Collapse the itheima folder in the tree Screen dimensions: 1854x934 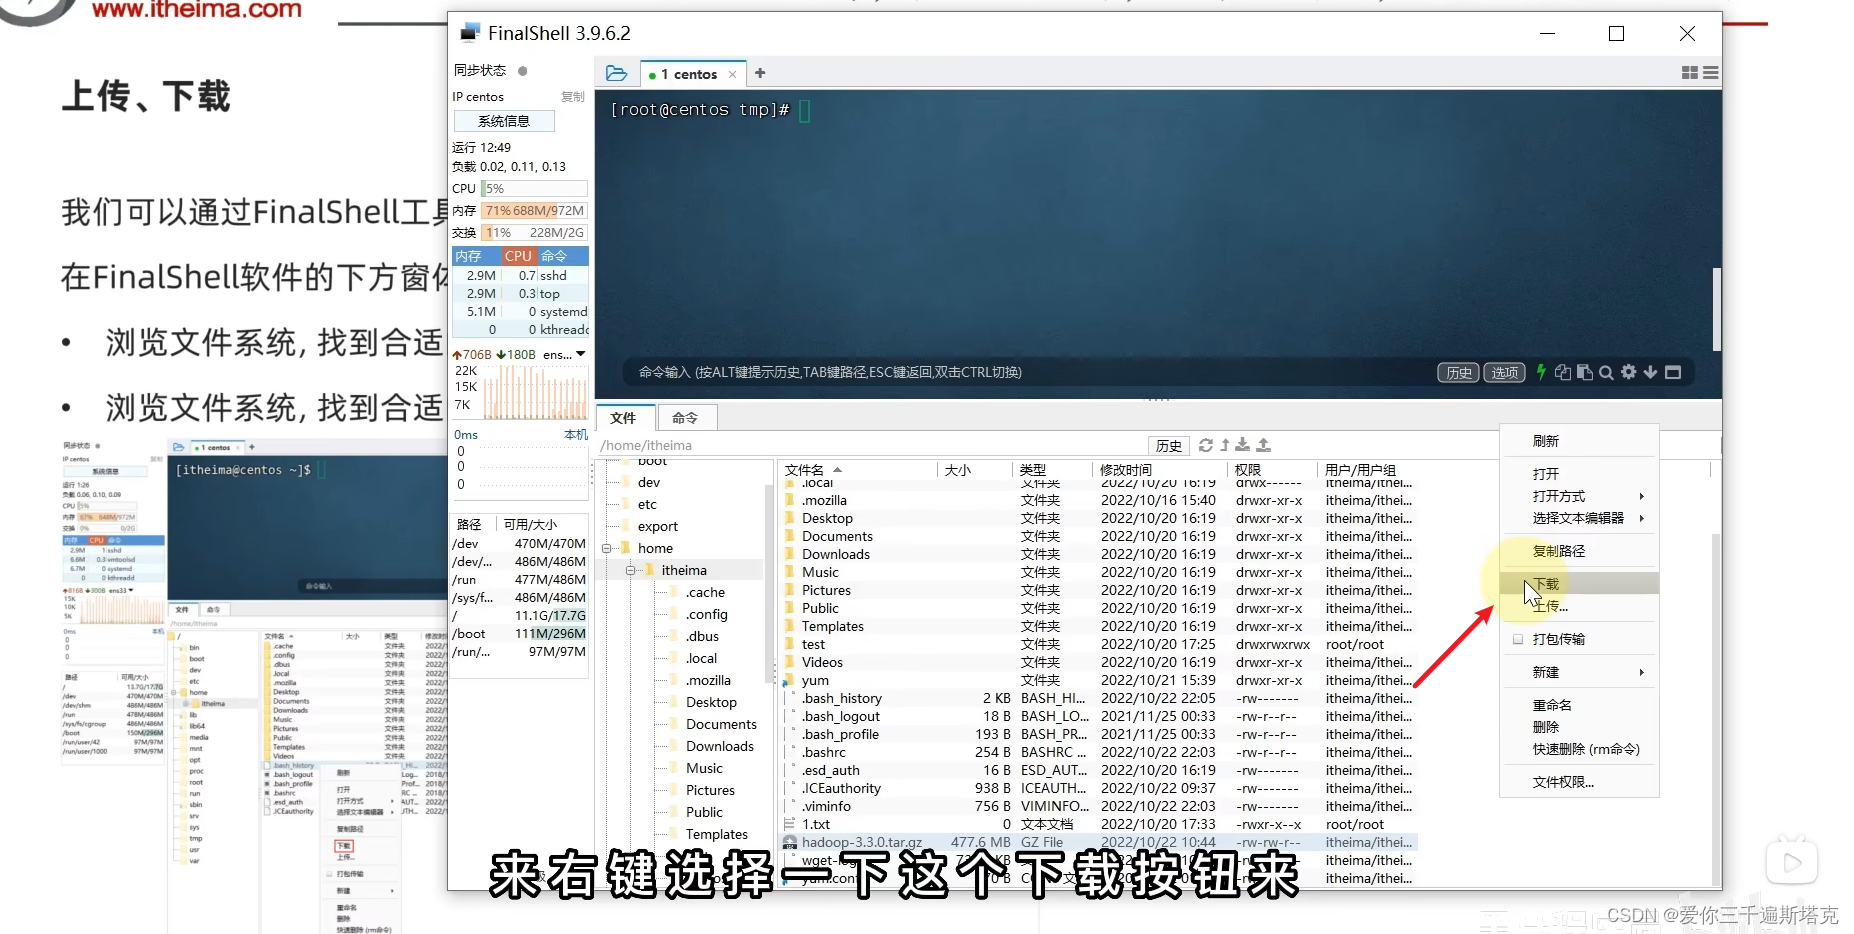pos(631,569)
